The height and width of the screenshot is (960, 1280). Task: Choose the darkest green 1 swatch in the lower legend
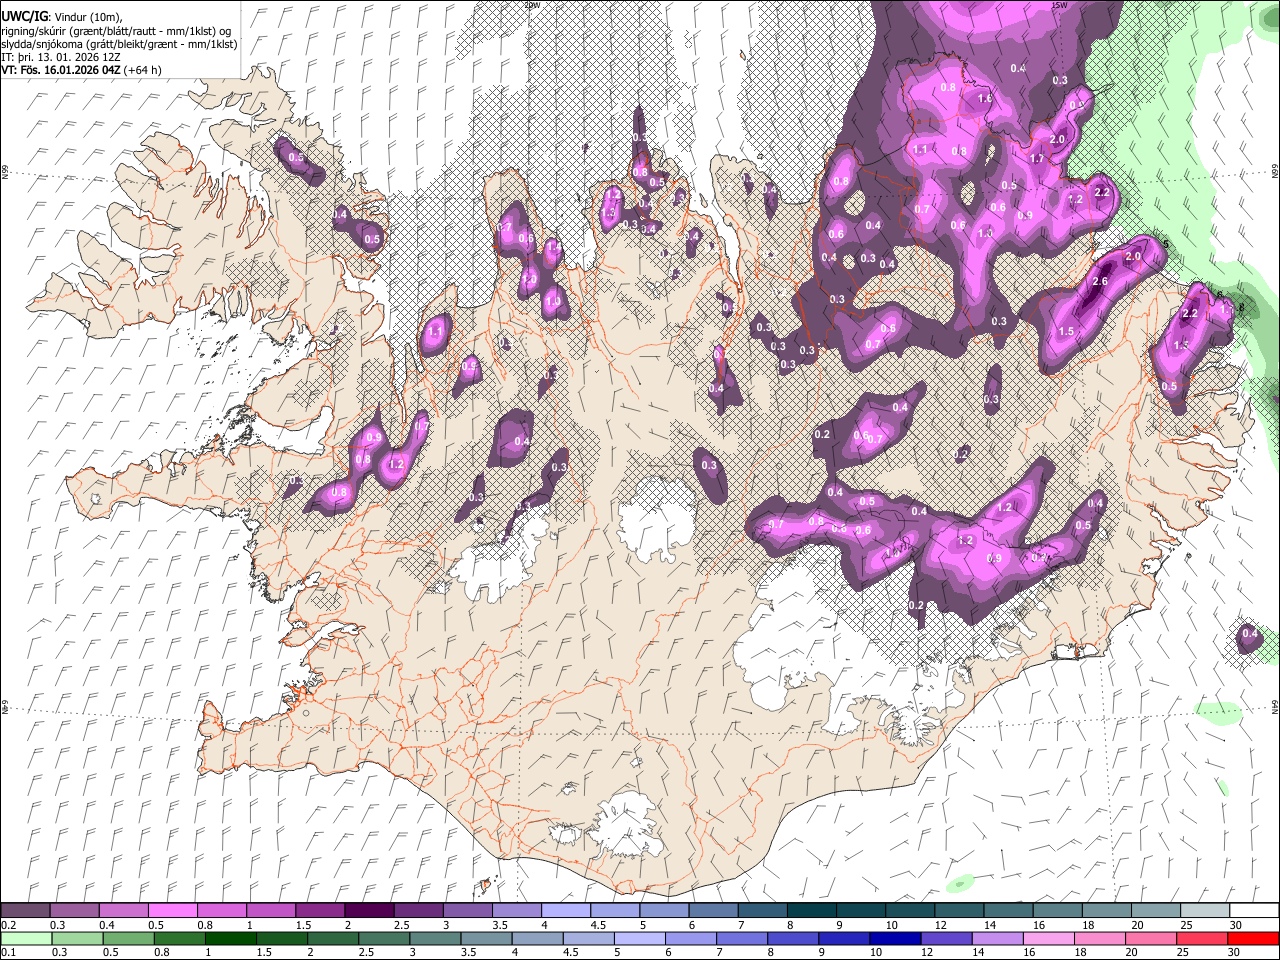[x=230, y=939]
